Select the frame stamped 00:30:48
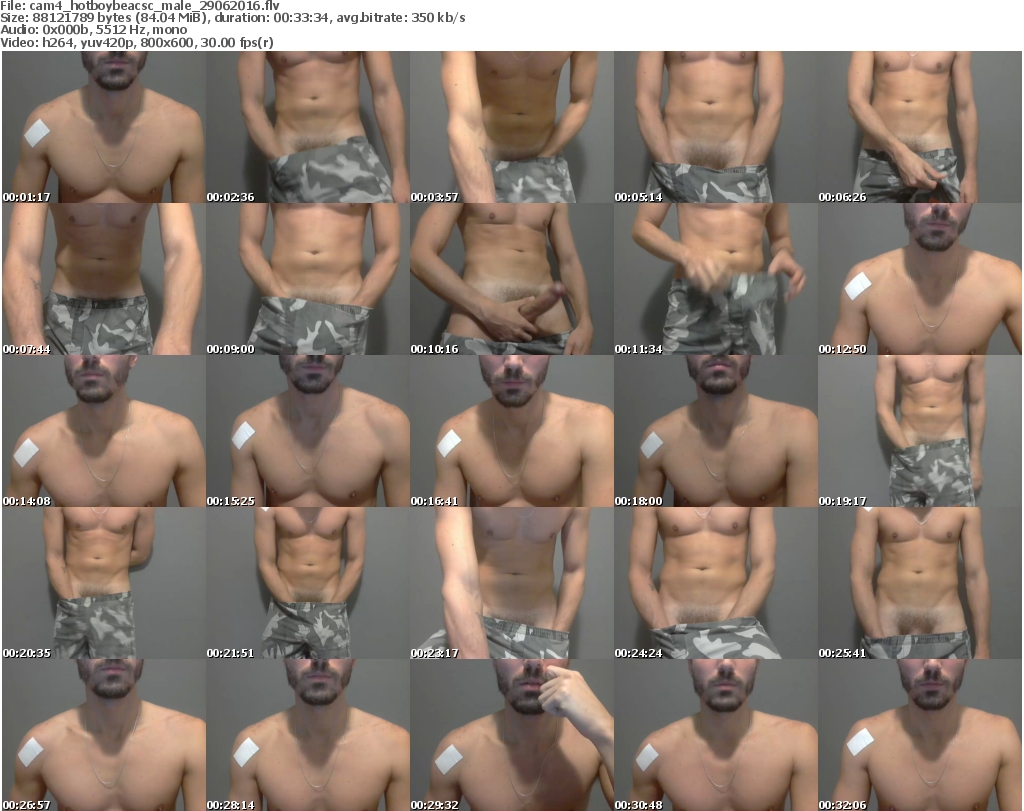The image size is (1024, 811). click(716, 735)
